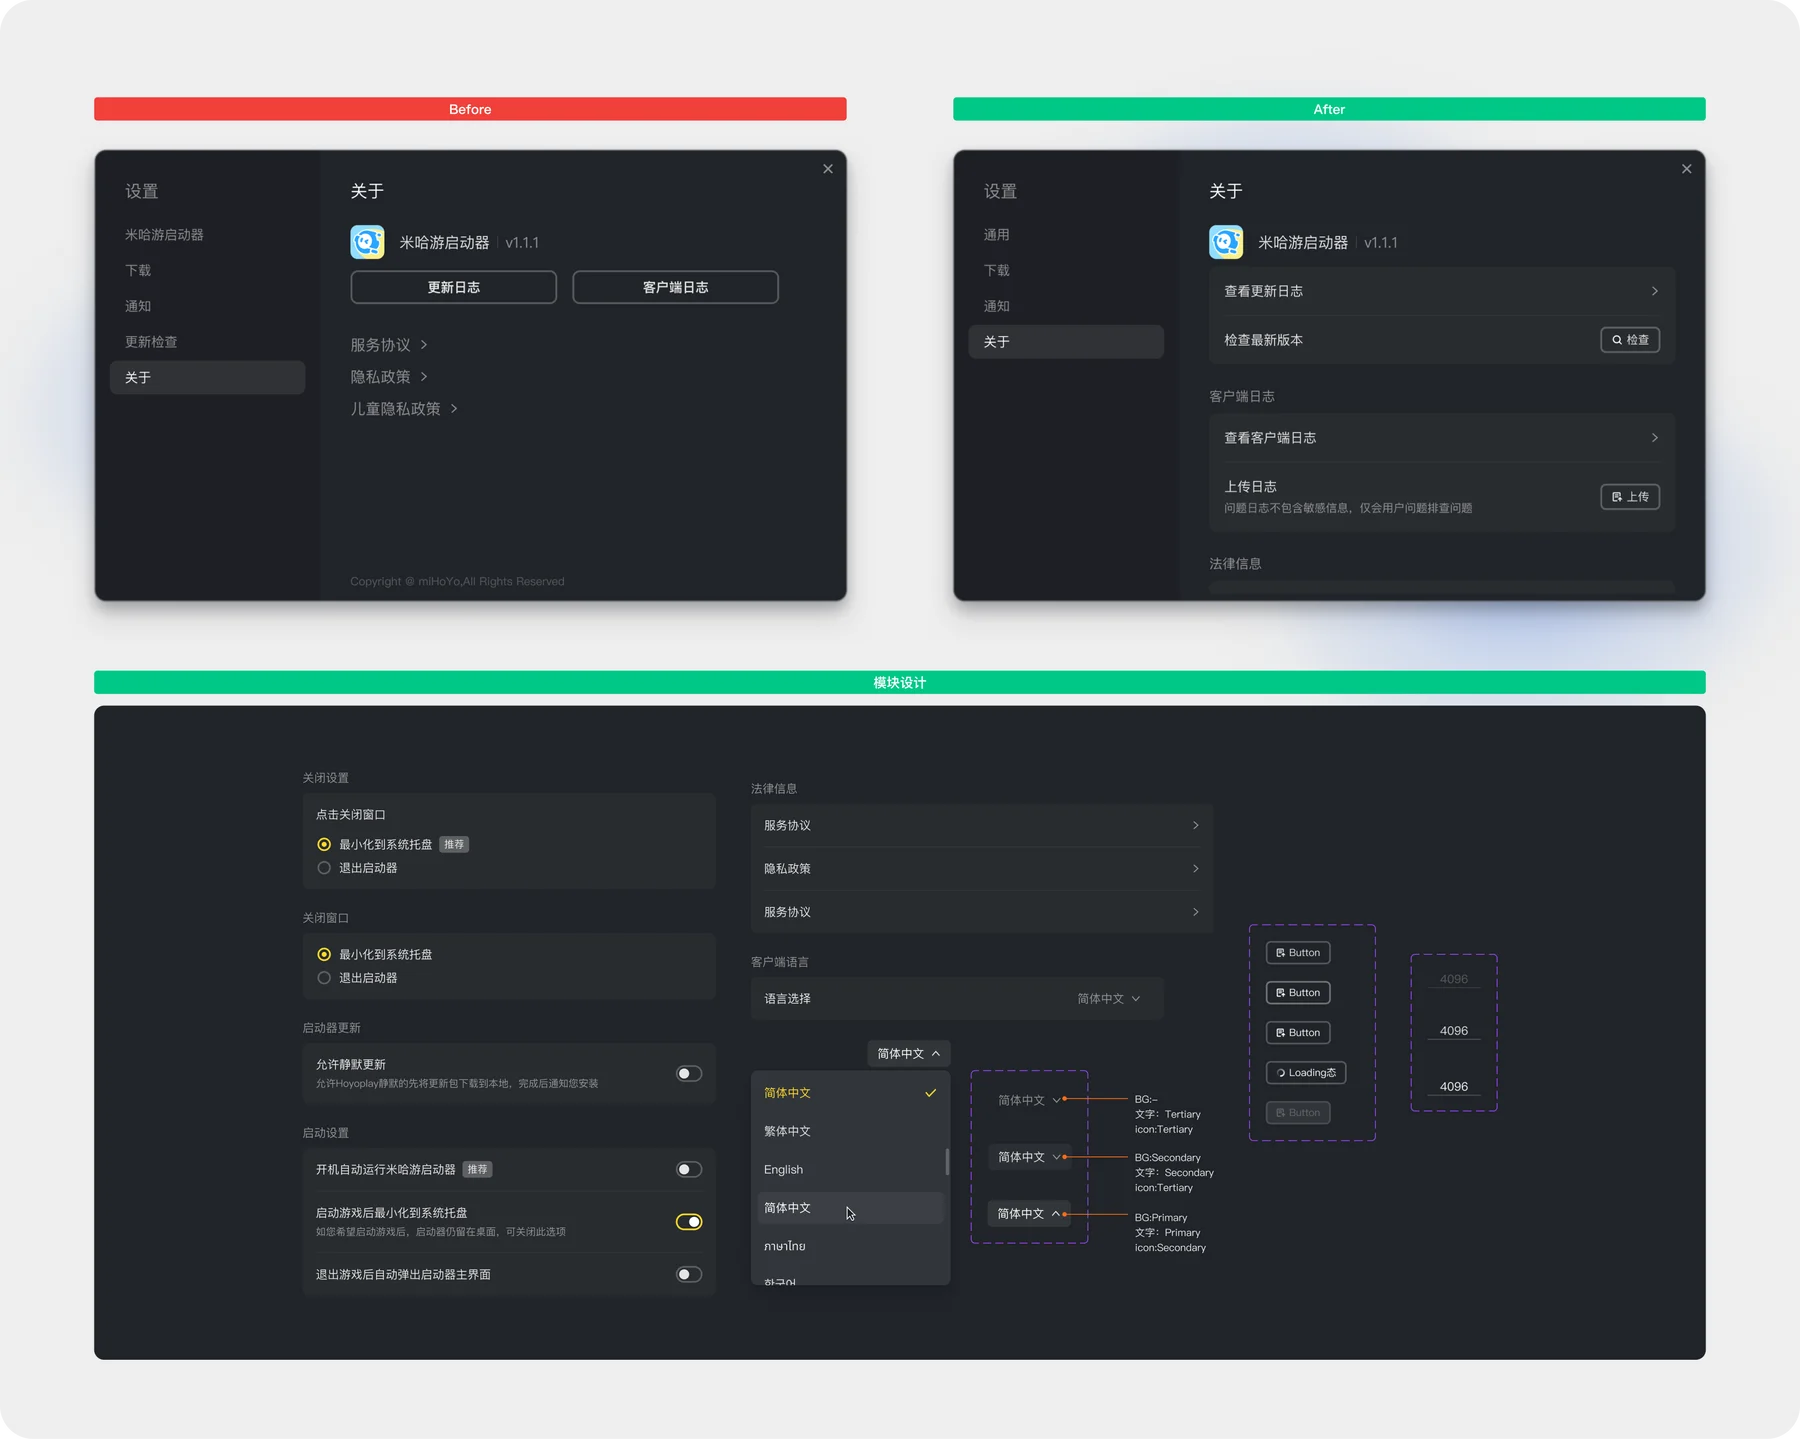Click the 推荐 badge beside 最小化到系统托盘
Image resolution: width=1800 pixels, height=1439 pixels.
454,844
